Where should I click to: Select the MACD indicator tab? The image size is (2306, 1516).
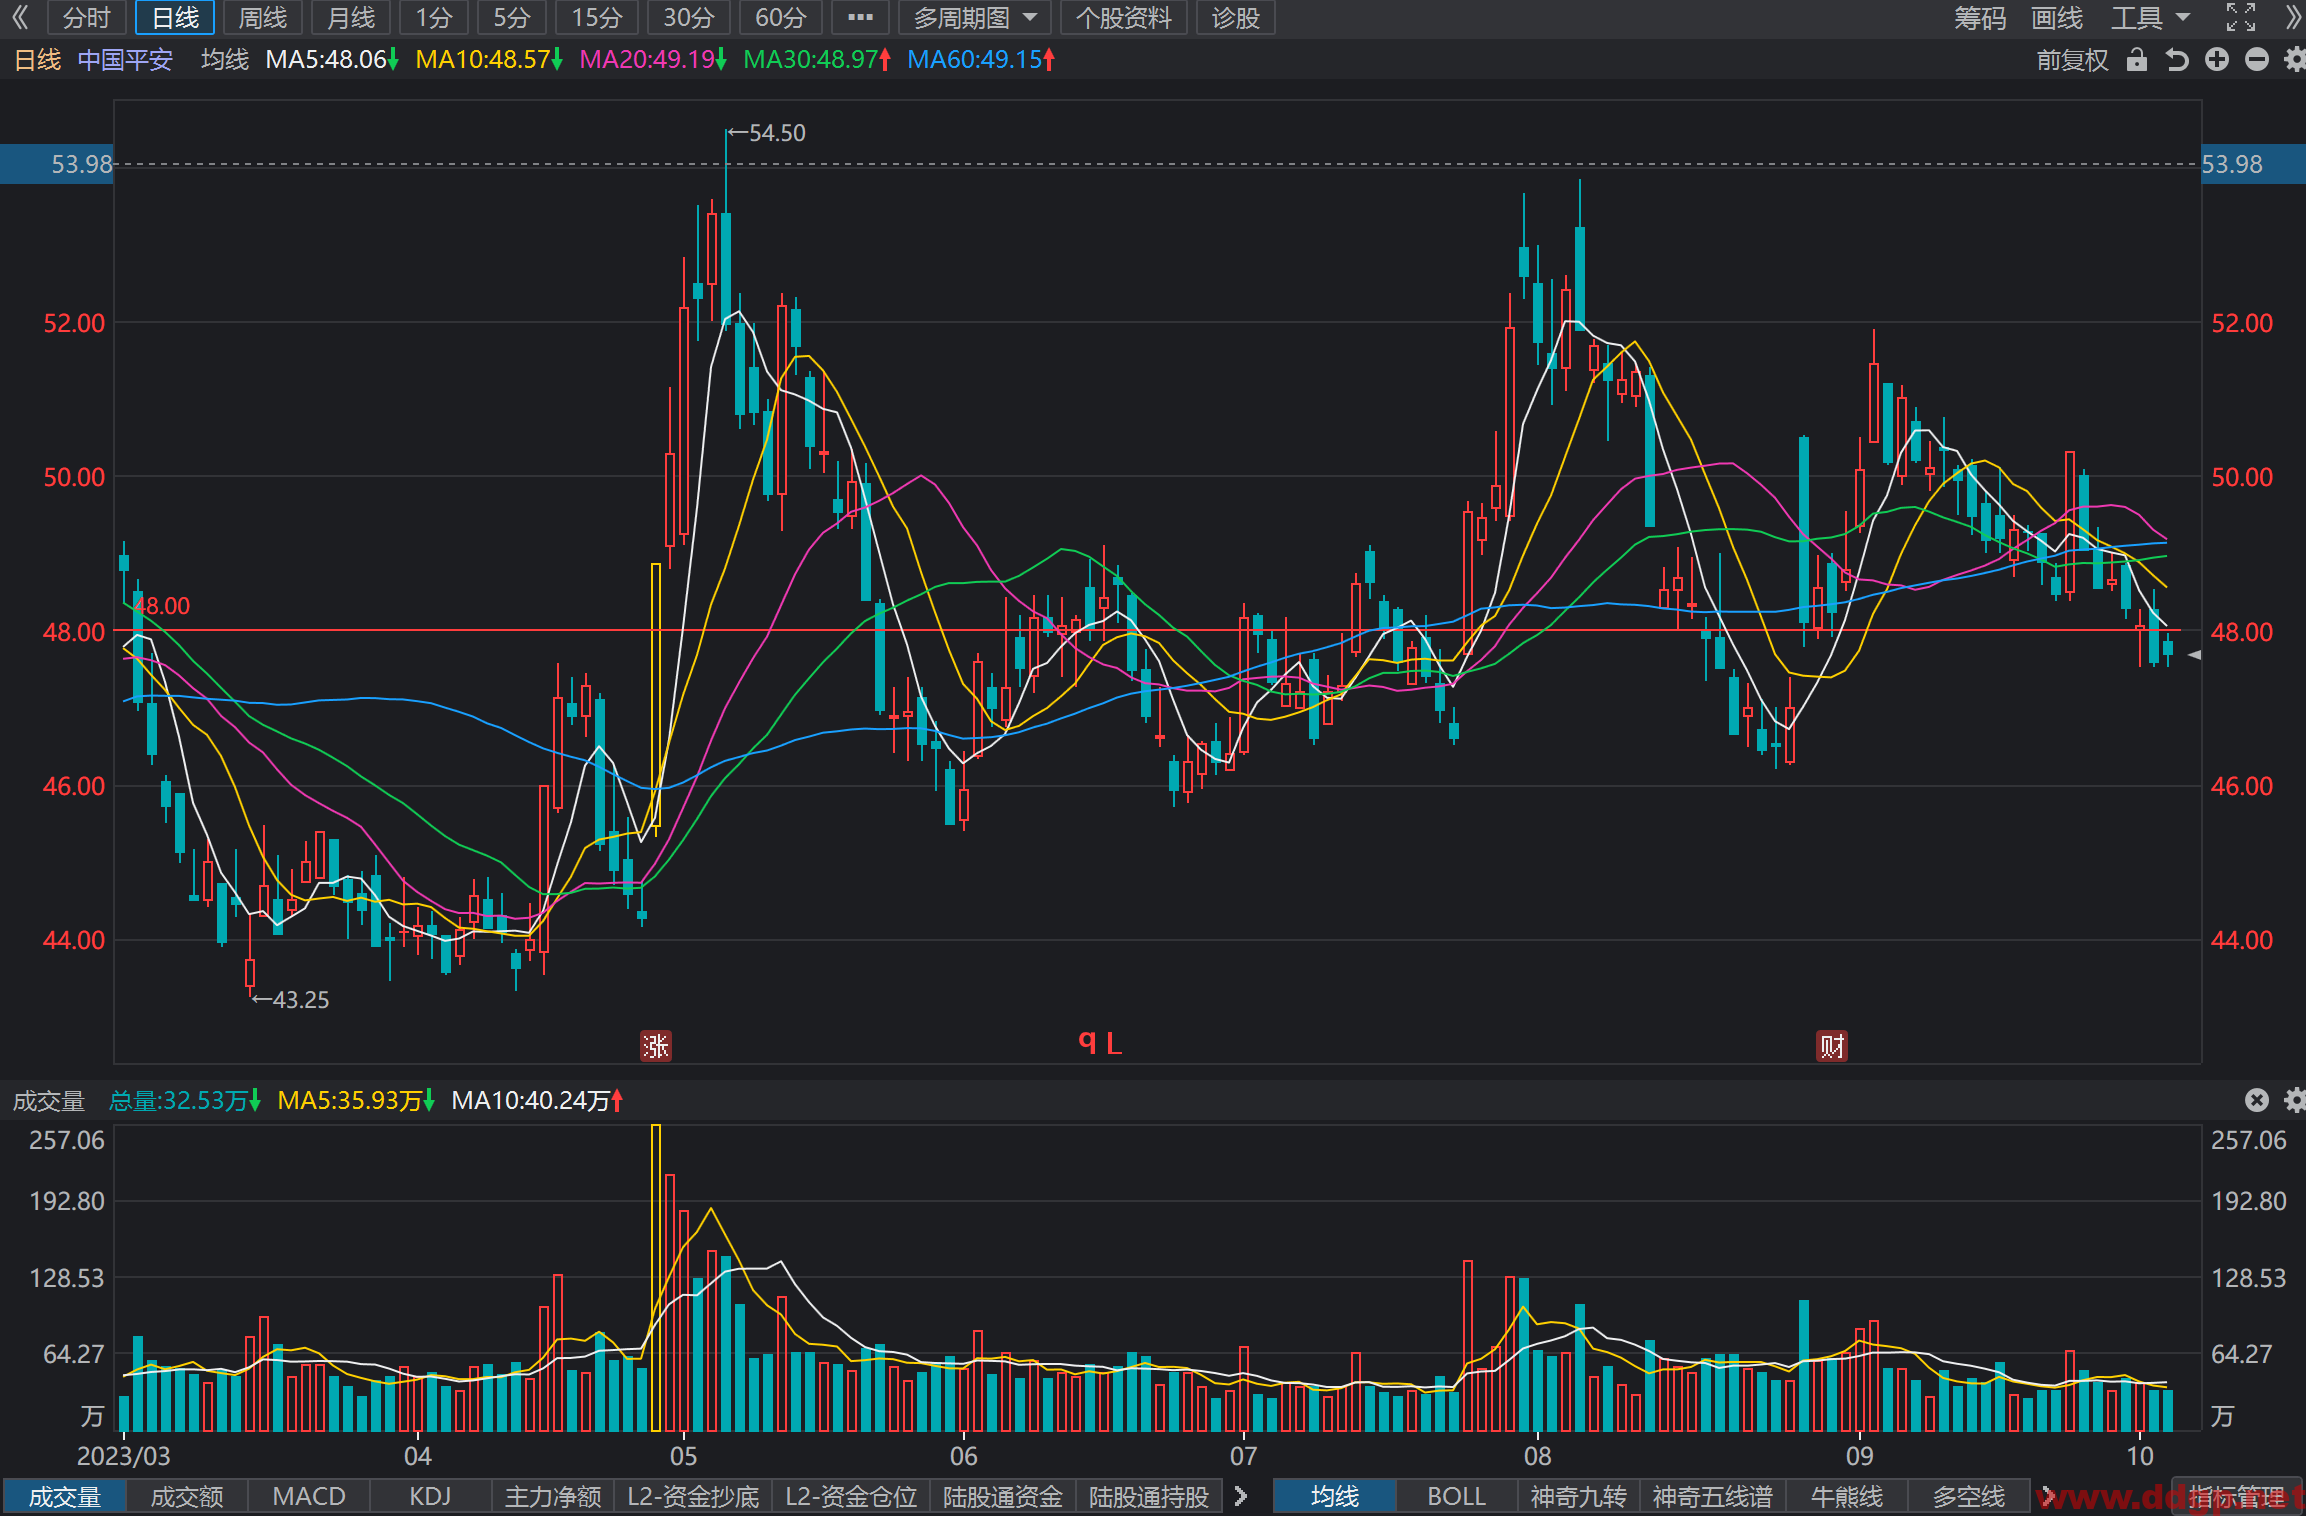click(309, 1496)
